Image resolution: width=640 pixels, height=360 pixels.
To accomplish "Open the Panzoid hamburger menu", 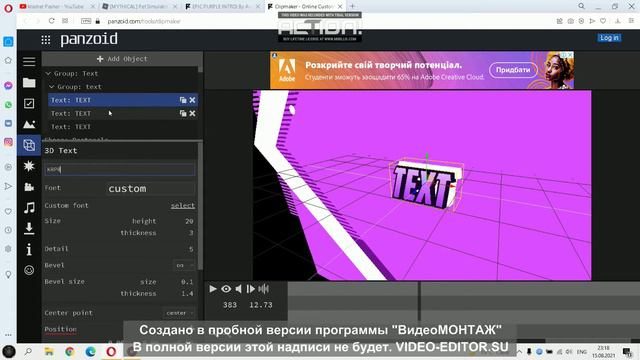I will (29, 62).
